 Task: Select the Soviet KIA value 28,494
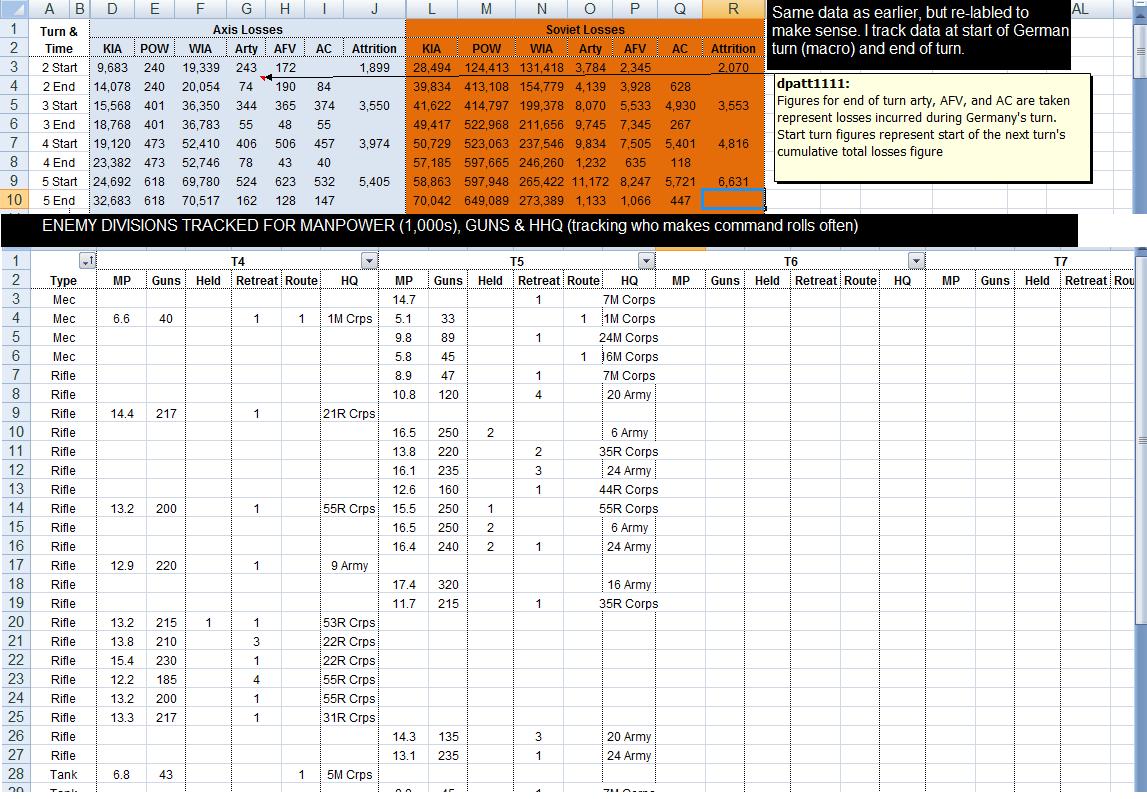[432, 67]
